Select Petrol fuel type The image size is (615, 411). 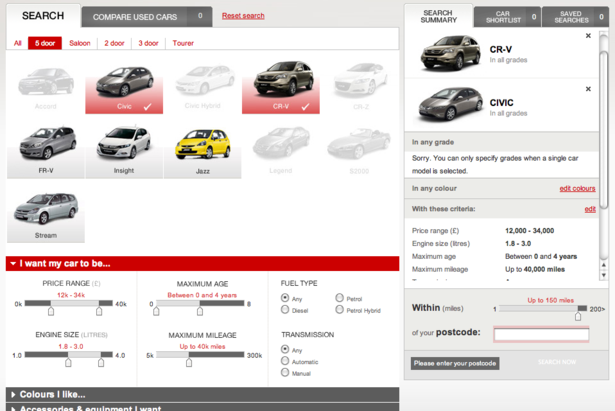pos(340,298)
